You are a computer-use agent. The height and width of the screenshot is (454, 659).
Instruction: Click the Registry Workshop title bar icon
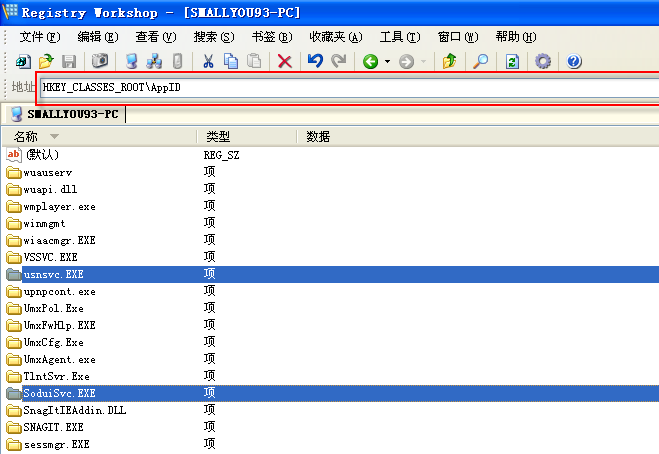pos(10,11)
